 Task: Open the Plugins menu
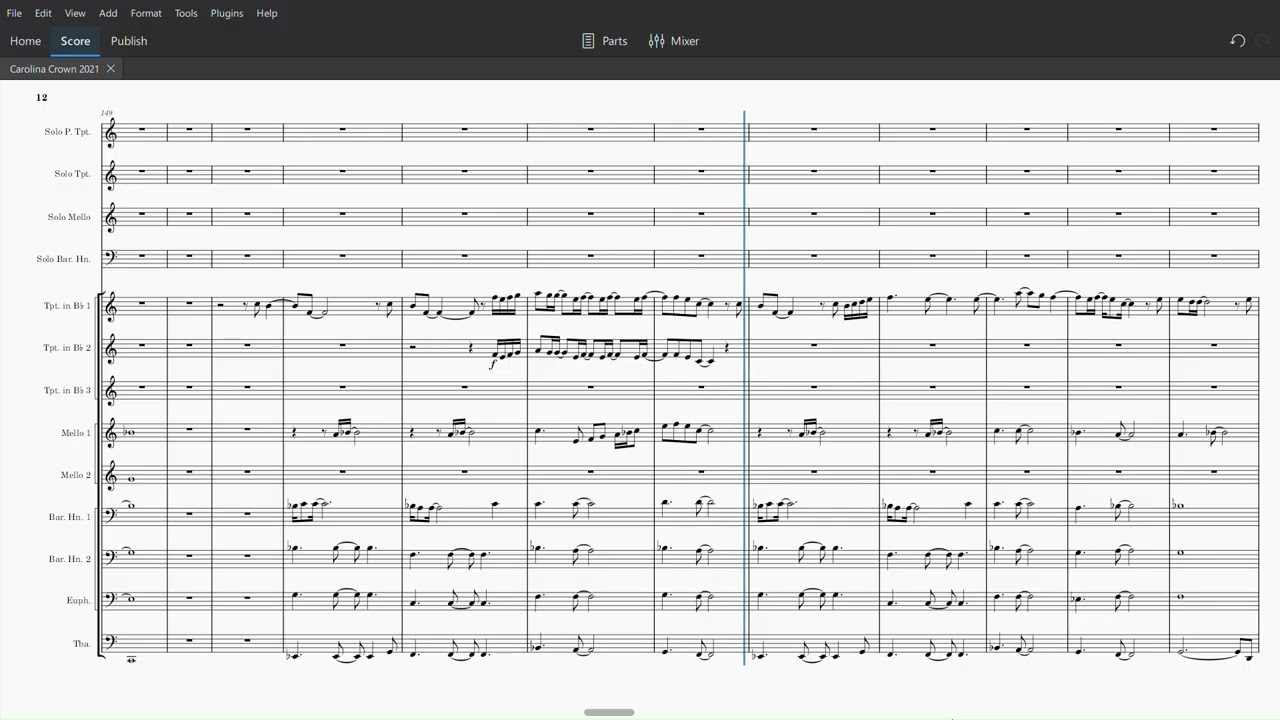tap(227, 13)
